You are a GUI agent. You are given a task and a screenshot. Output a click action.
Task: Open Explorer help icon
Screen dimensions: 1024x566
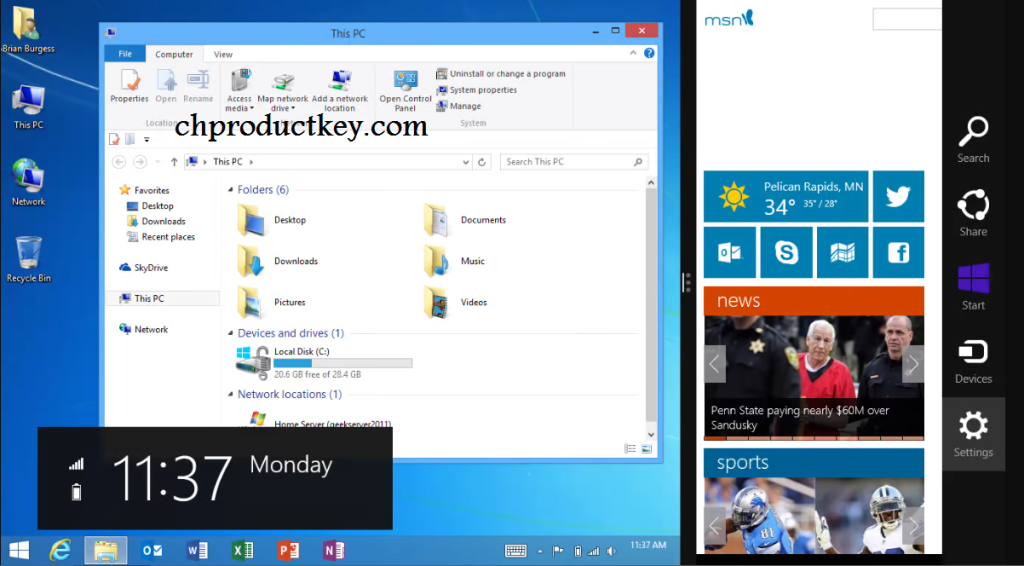[649, 54]
